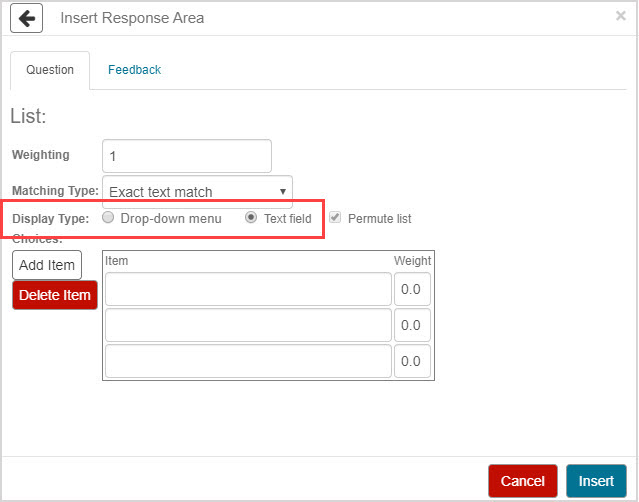Click the second Item text box
Screen dimensions: 639x502
click(248, 326)
